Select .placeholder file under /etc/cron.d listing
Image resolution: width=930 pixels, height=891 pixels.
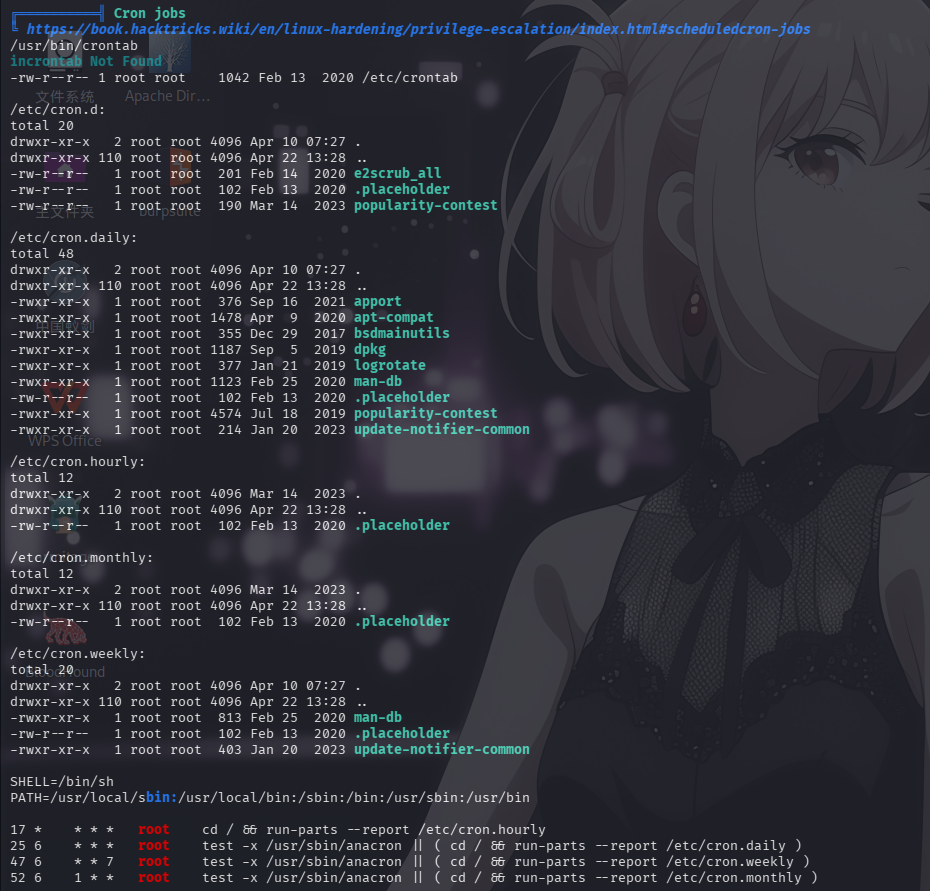pyautogui.click(x=402, y=189)
